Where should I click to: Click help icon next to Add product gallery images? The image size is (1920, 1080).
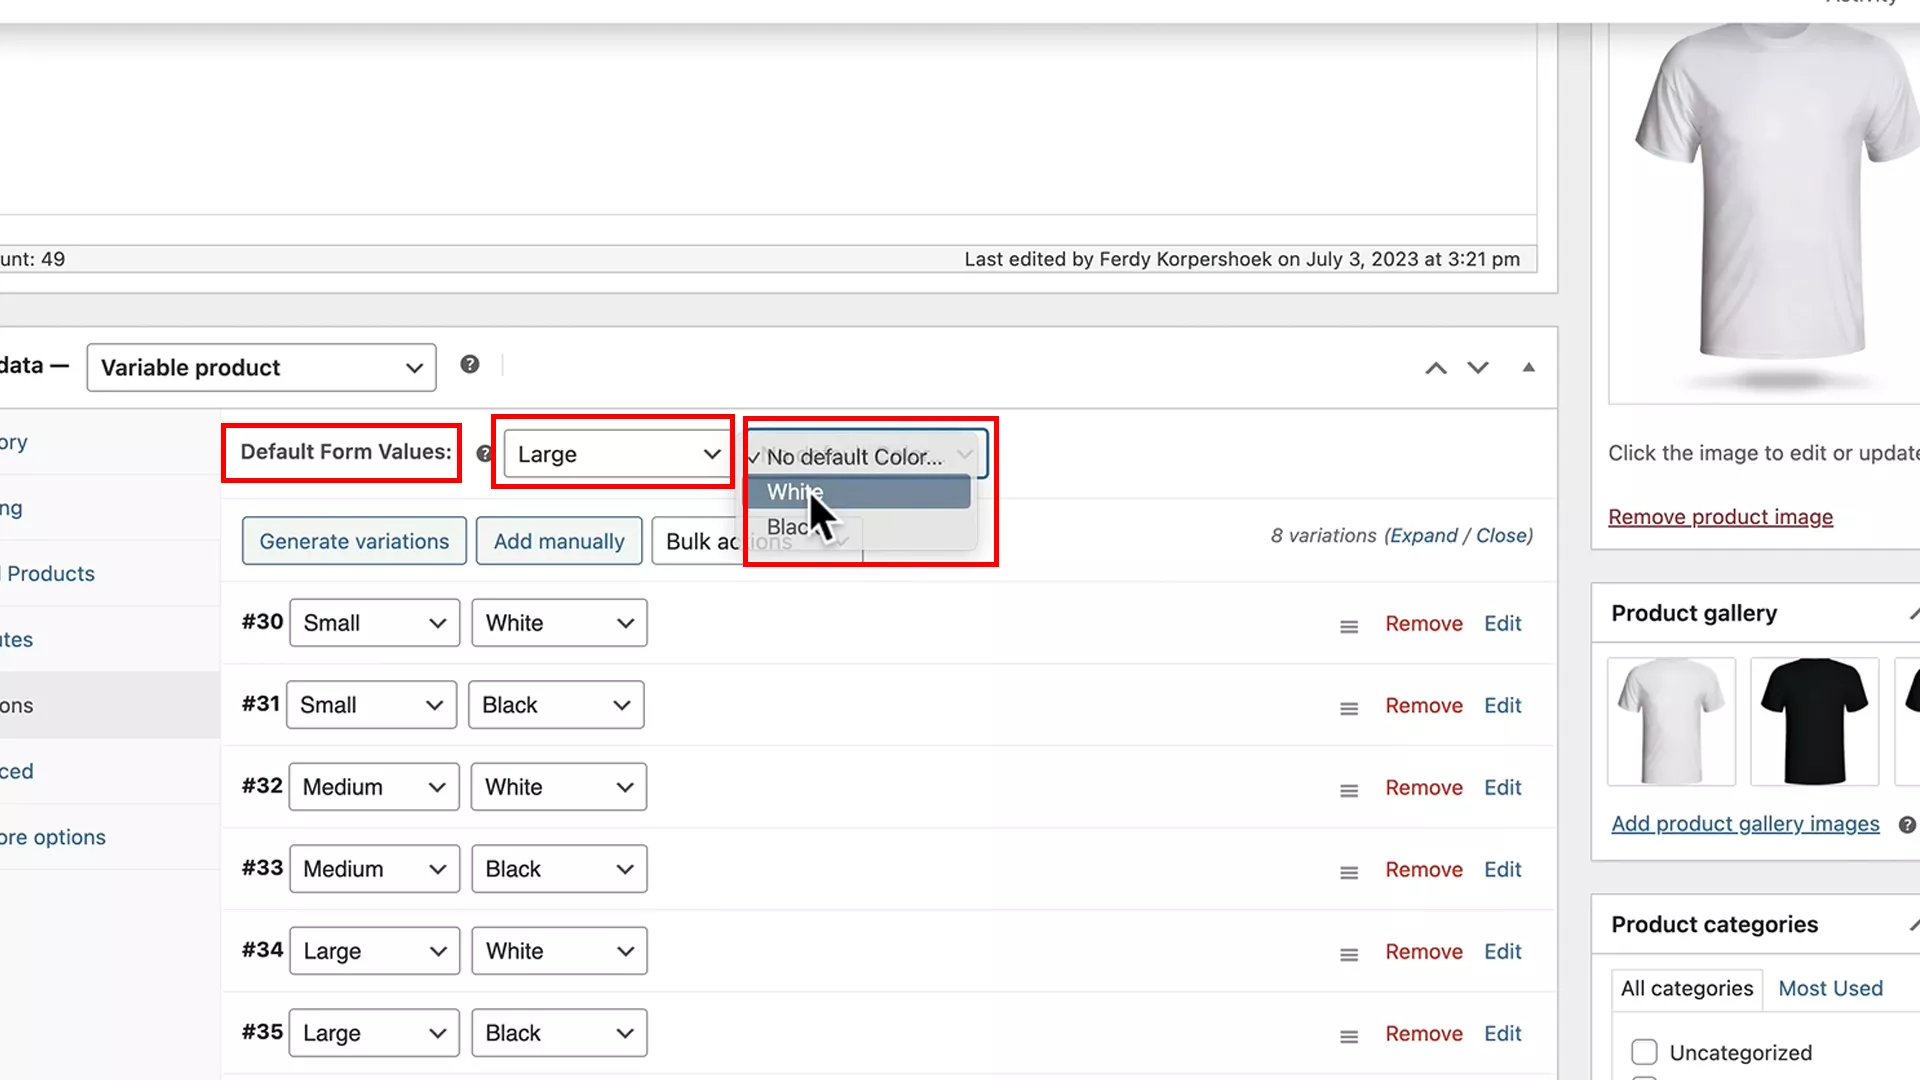[1908, 825]
